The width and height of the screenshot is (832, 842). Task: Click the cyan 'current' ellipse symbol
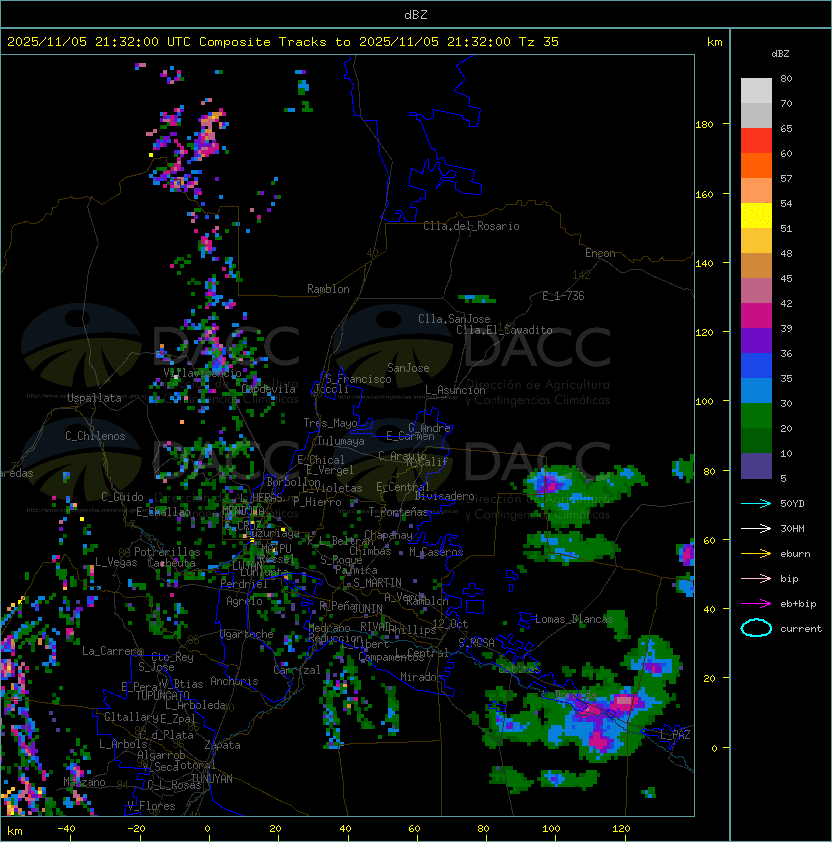click(x=756, y=628)
